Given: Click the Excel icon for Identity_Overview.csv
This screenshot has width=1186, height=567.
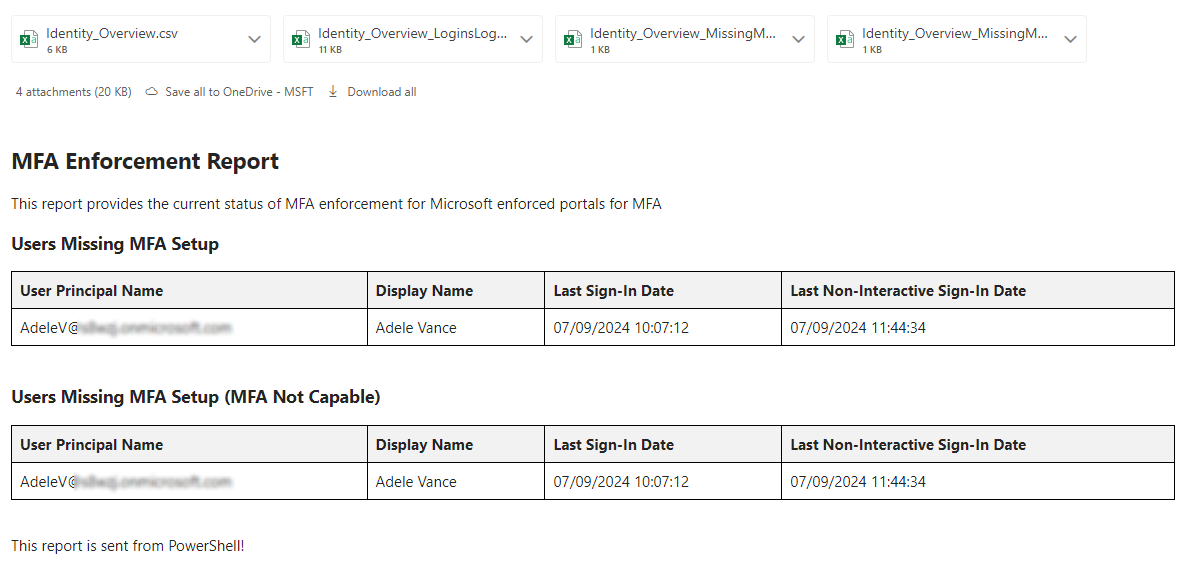Looking at the screenshot, I should [x=28, y=40].
